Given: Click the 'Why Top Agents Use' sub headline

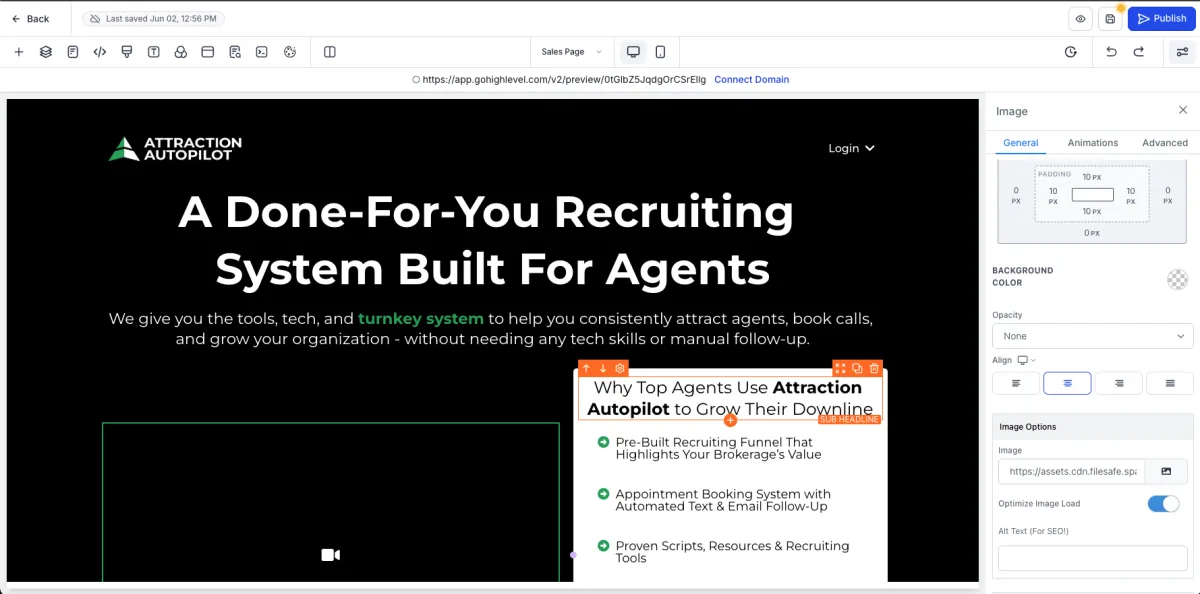Looking at the screenshot, I should tap(730, 397).
